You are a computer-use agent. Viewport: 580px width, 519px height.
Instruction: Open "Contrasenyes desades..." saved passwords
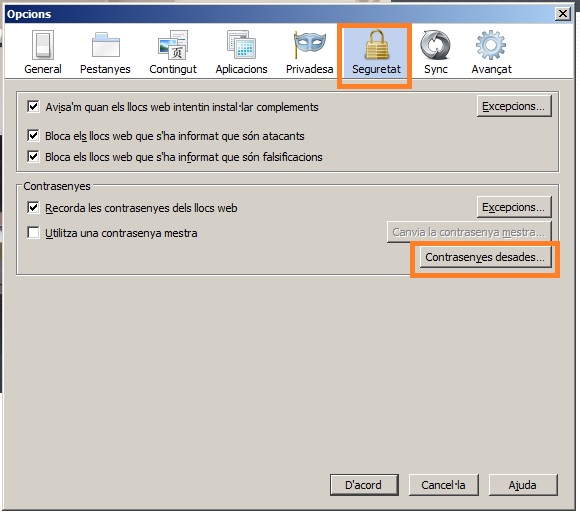[485, 257]
